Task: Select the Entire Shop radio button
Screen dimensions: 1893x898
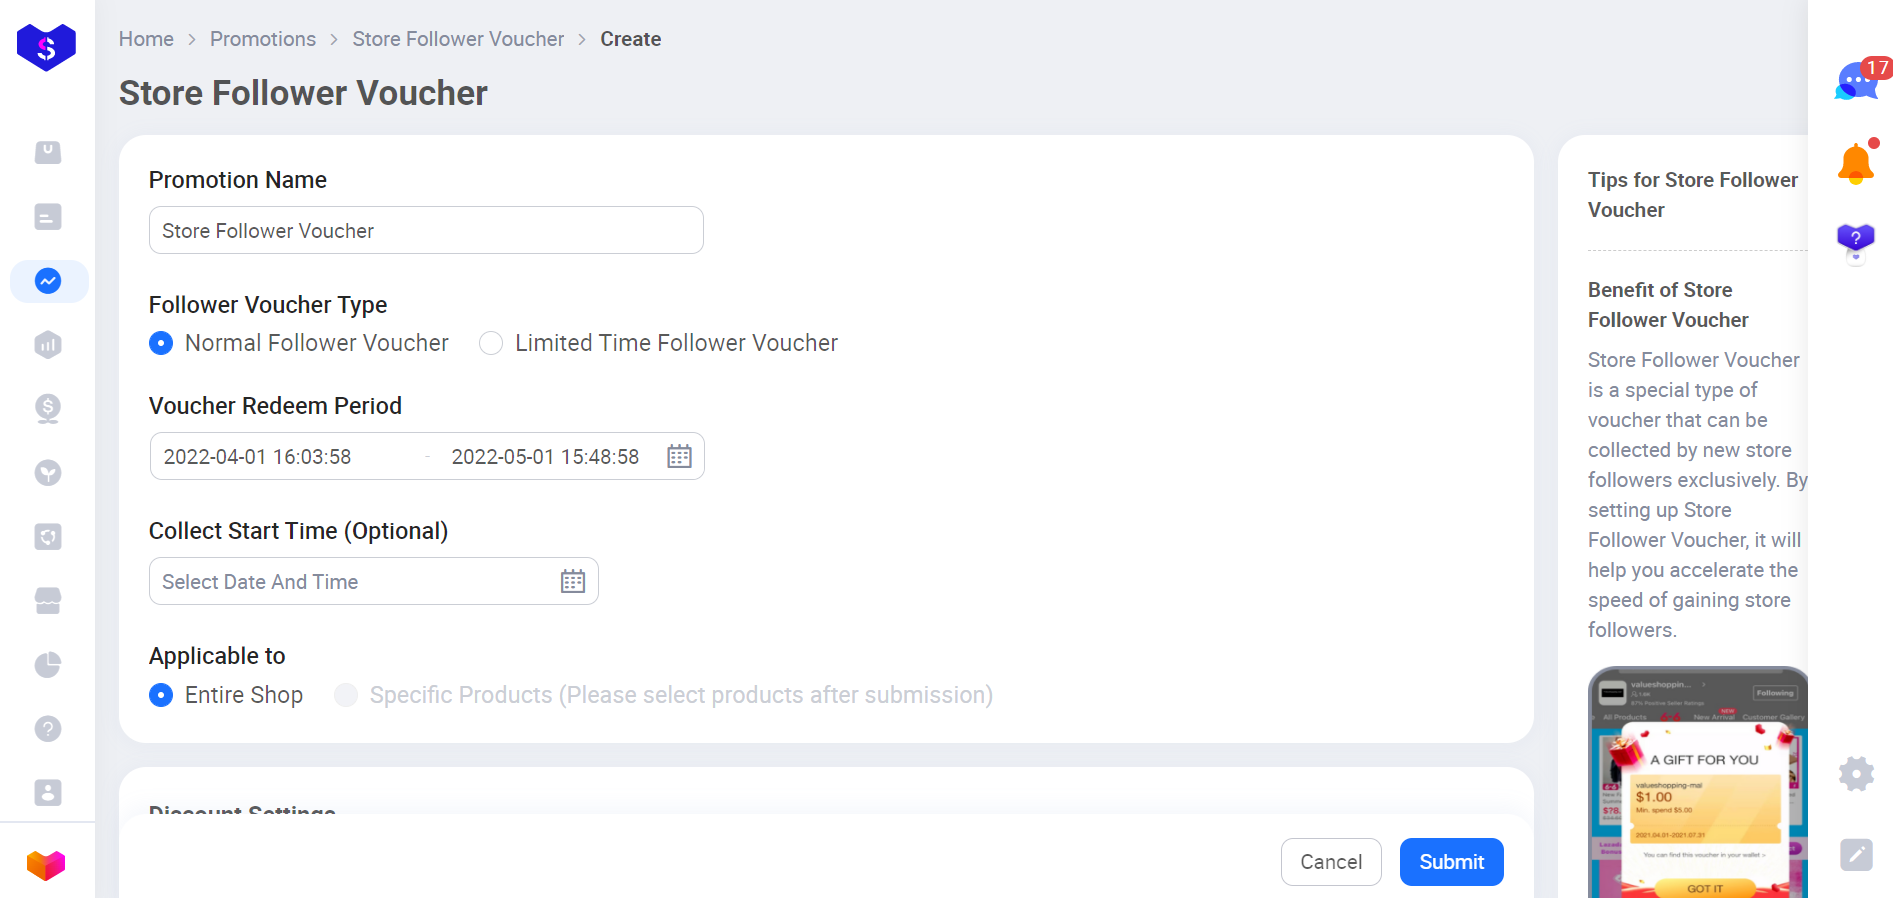Action: [x=161, y=695]
